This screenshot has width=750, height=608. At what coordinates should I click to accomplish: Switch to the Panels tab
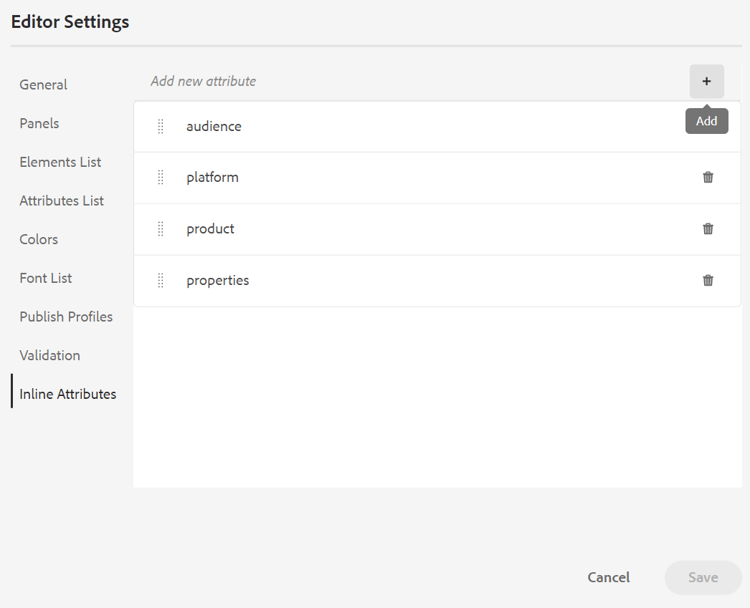40,124
